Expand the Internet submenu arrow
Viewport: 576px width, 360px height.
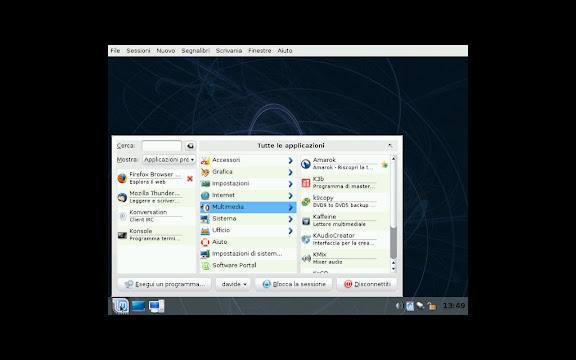coord(291,196)
